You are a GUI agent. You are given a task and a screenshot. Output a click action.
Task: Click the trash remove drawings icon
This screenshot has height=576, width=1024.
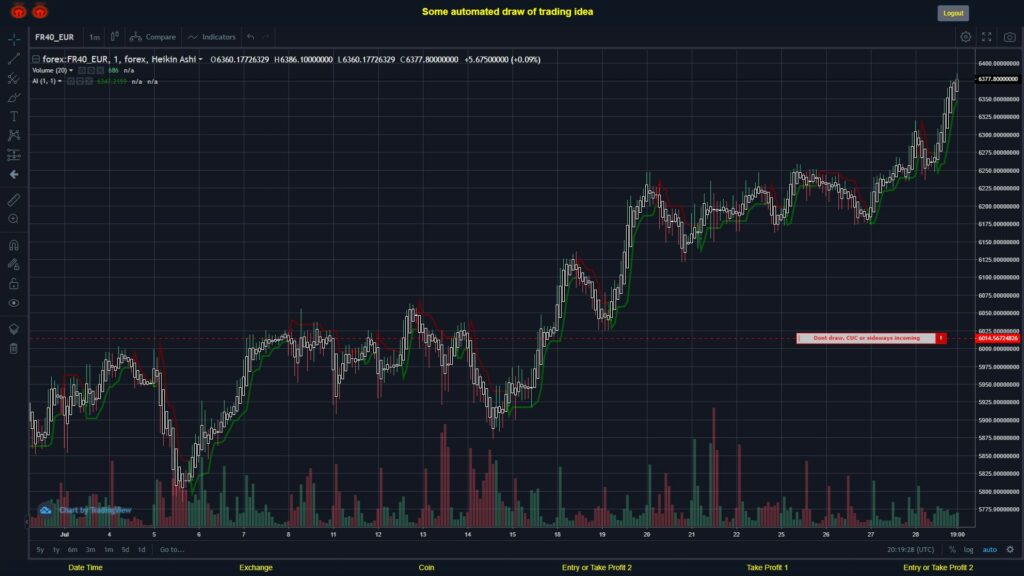[x=14, y=348]
